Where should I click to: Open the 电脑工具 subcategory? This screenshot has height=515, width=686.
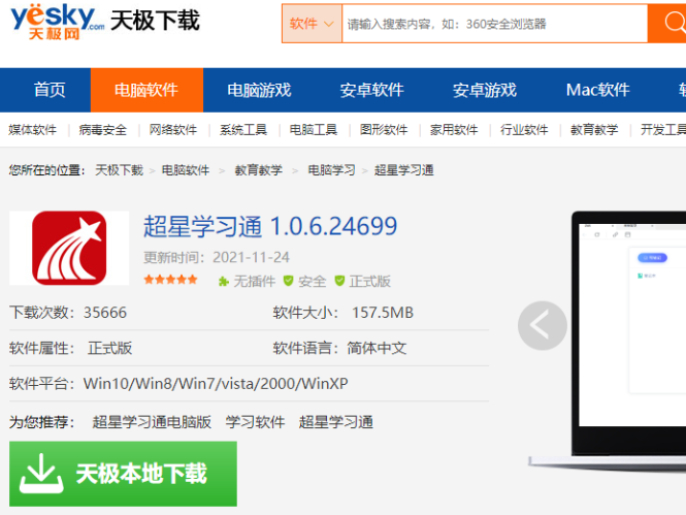pyautogui.click(x=314, y=130)
